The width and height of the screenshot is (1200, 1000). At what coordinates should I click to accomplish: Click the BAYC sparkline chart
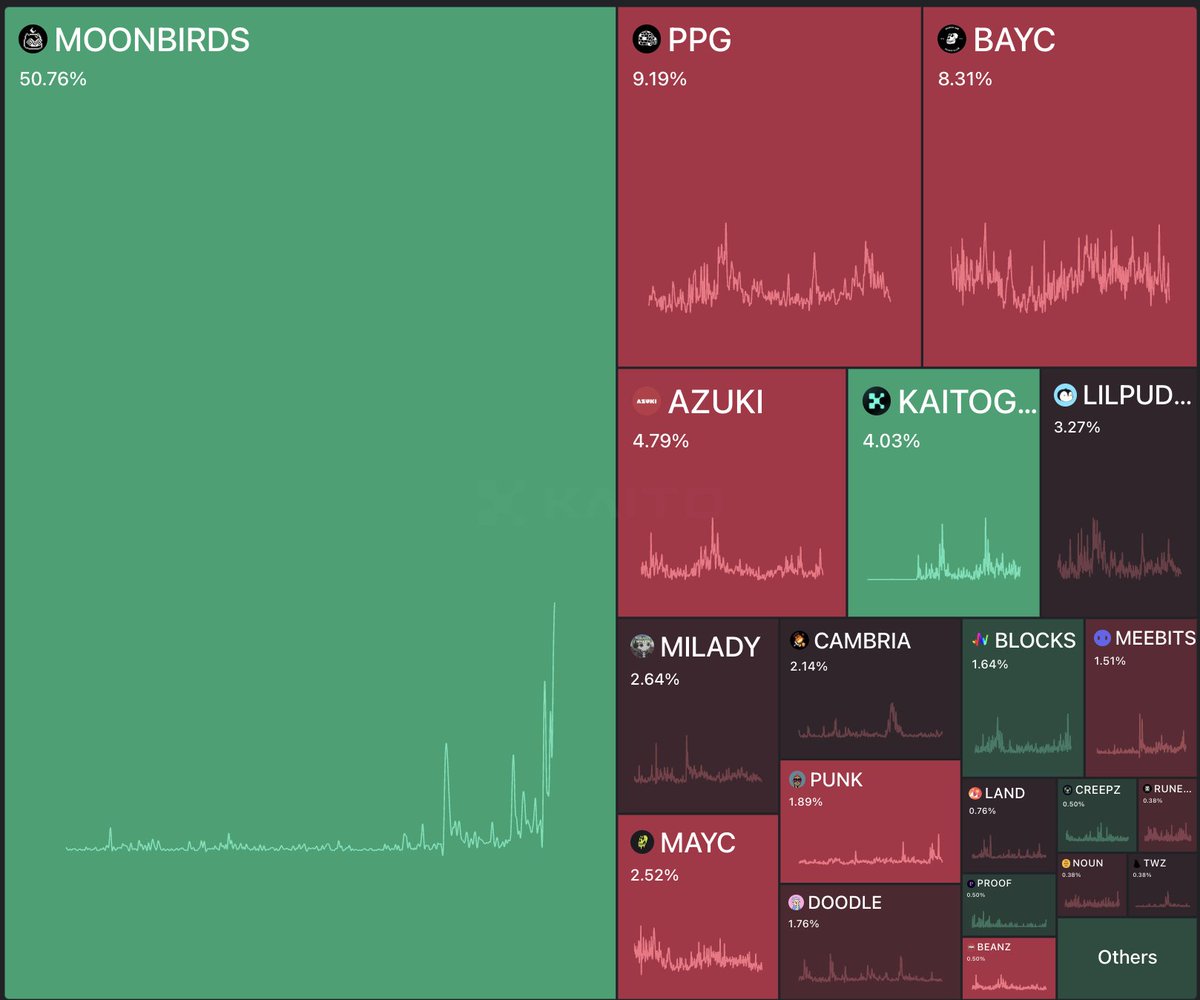point(1060,268)
